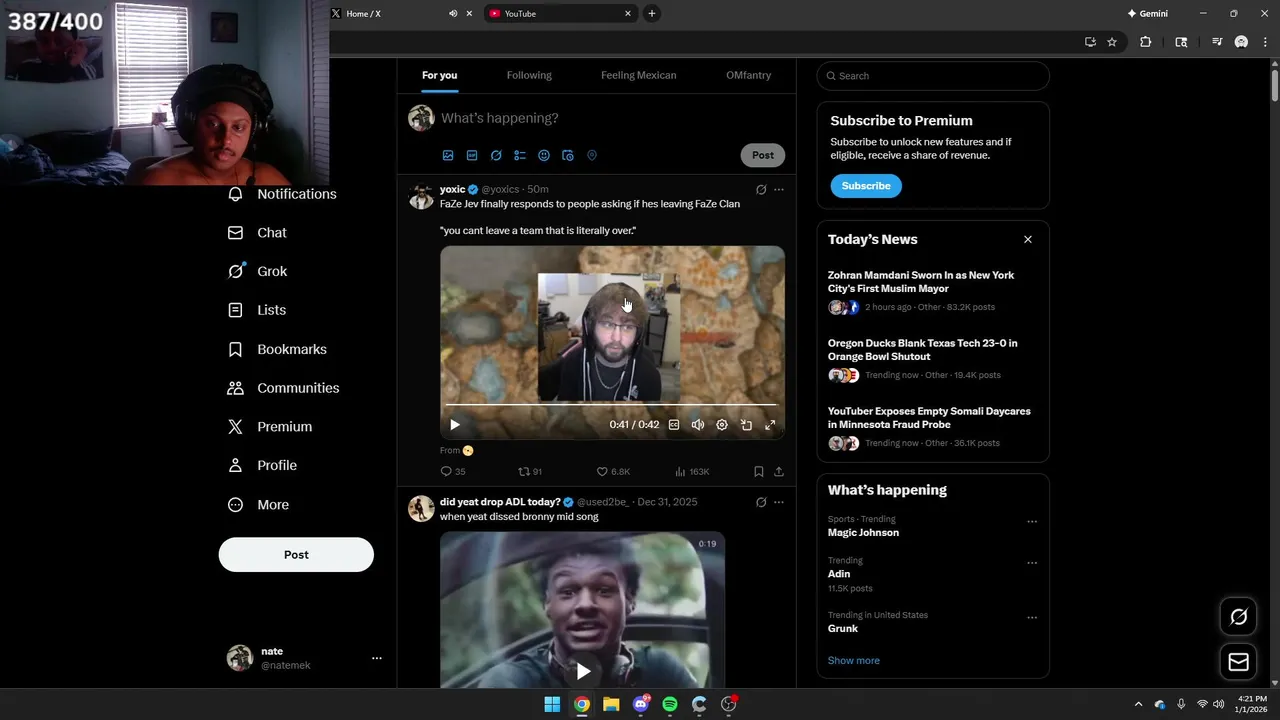Open Bookmarks in the sidebar
Screen dimensions: 1280x720
click(278, 349)
